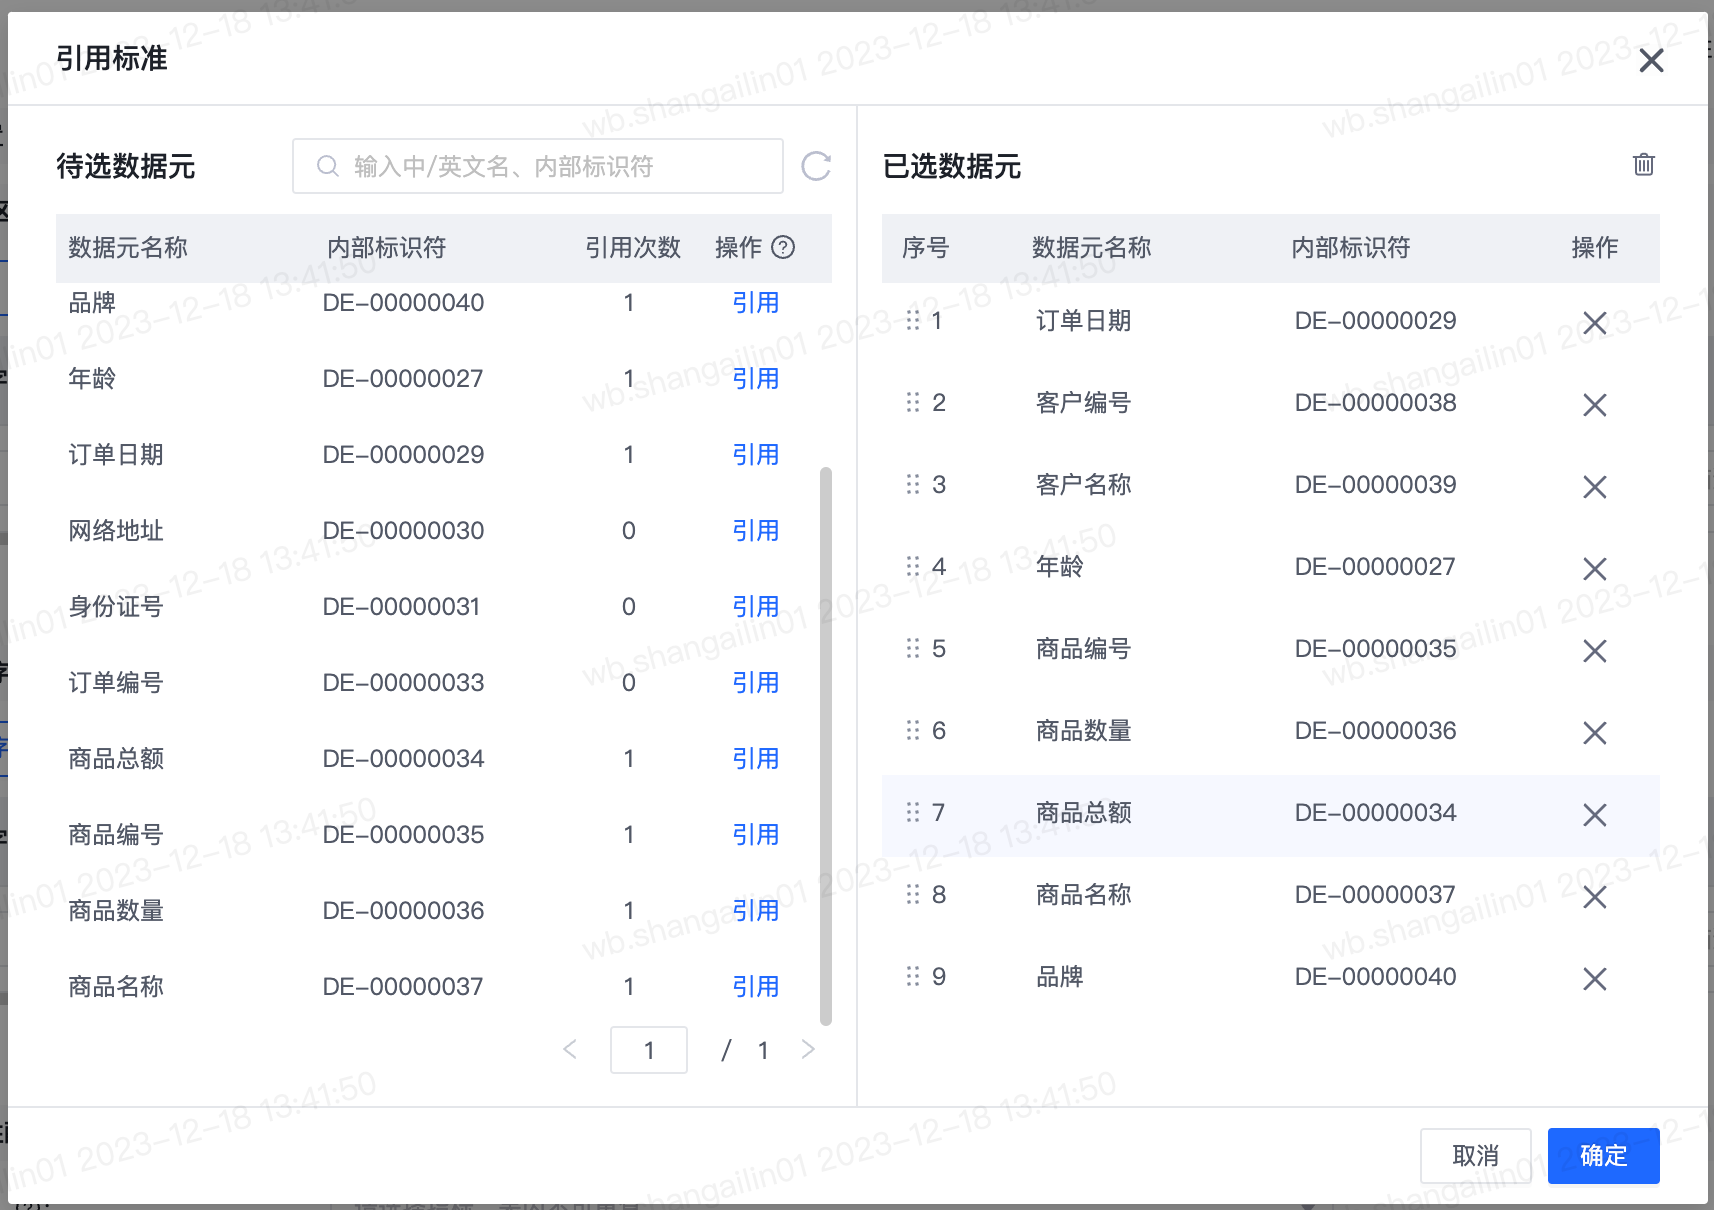The width and height of the screenshot is (1714, 1210).
Task: Remove 品牌 from selected list
Action: [x=1595, y=979]
